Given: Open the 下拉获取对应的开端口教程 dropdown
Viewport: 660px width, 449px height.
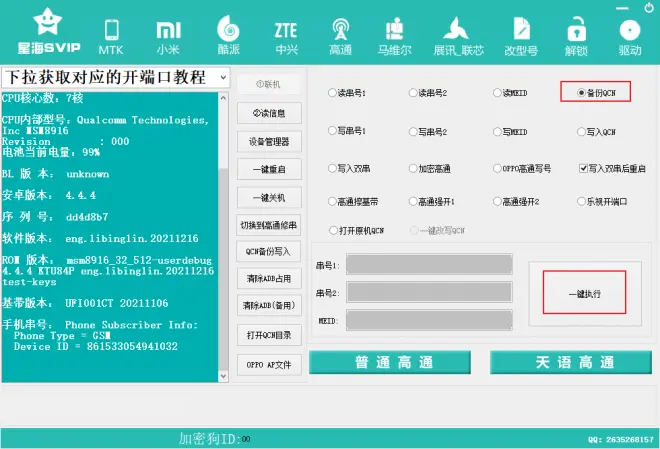Looking at the screenshot, I should coord(116,77).
